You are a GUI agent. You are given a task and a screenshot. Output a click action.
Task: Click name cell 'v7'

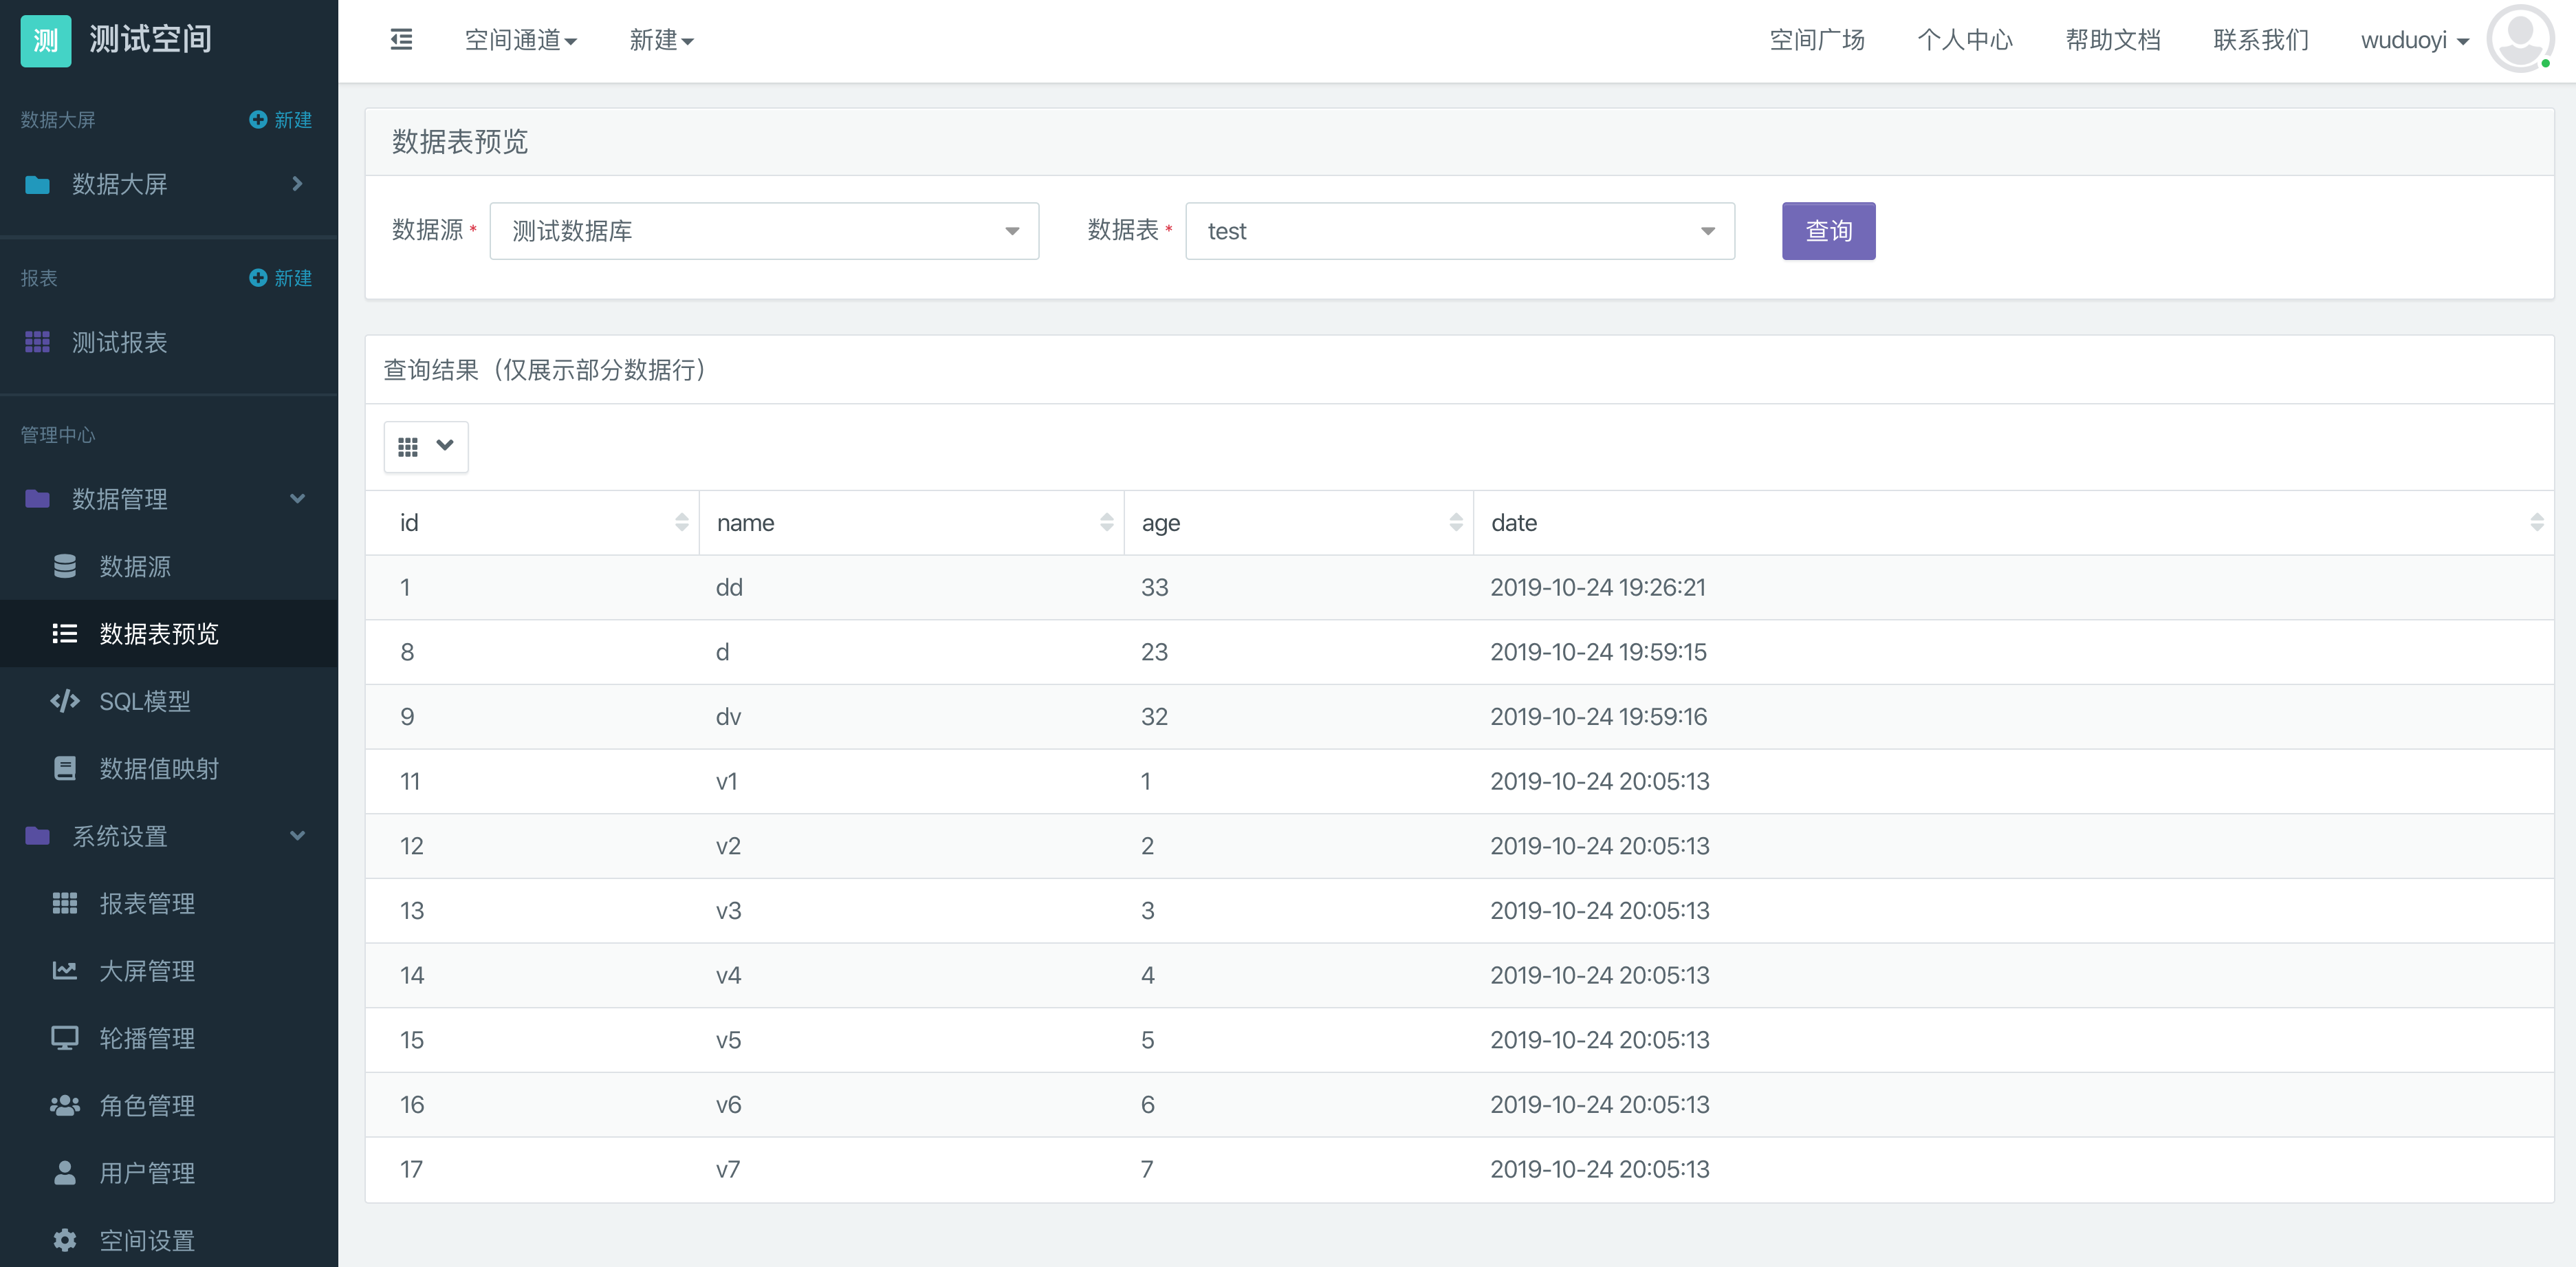tap(728, 1169)
